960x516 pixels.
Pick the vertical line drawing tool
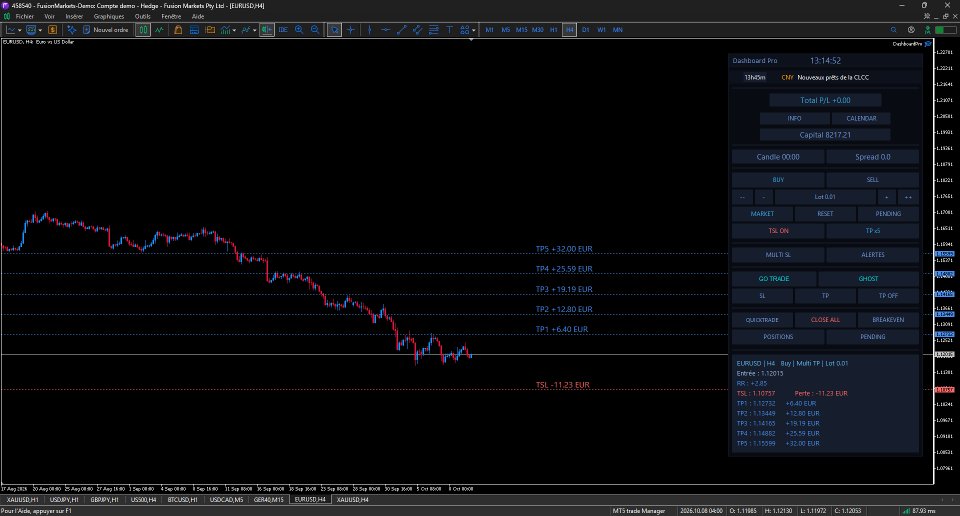coord(369,29)
